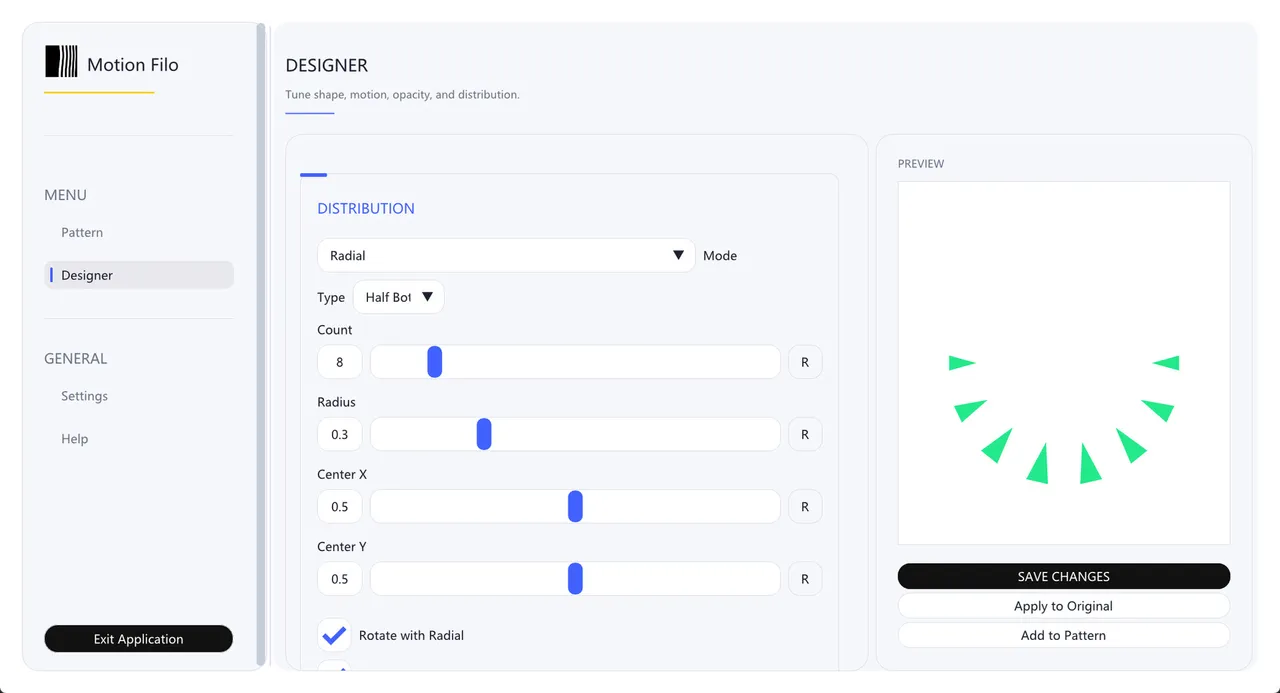The width and height of the screenshot is (1280, 693).
Task: Click the sidebar vertical scrollbar
Action: pos(261,345)
